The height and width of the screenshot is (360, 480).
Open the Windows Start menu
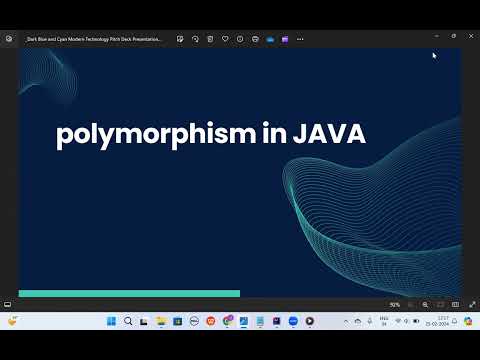111,321
